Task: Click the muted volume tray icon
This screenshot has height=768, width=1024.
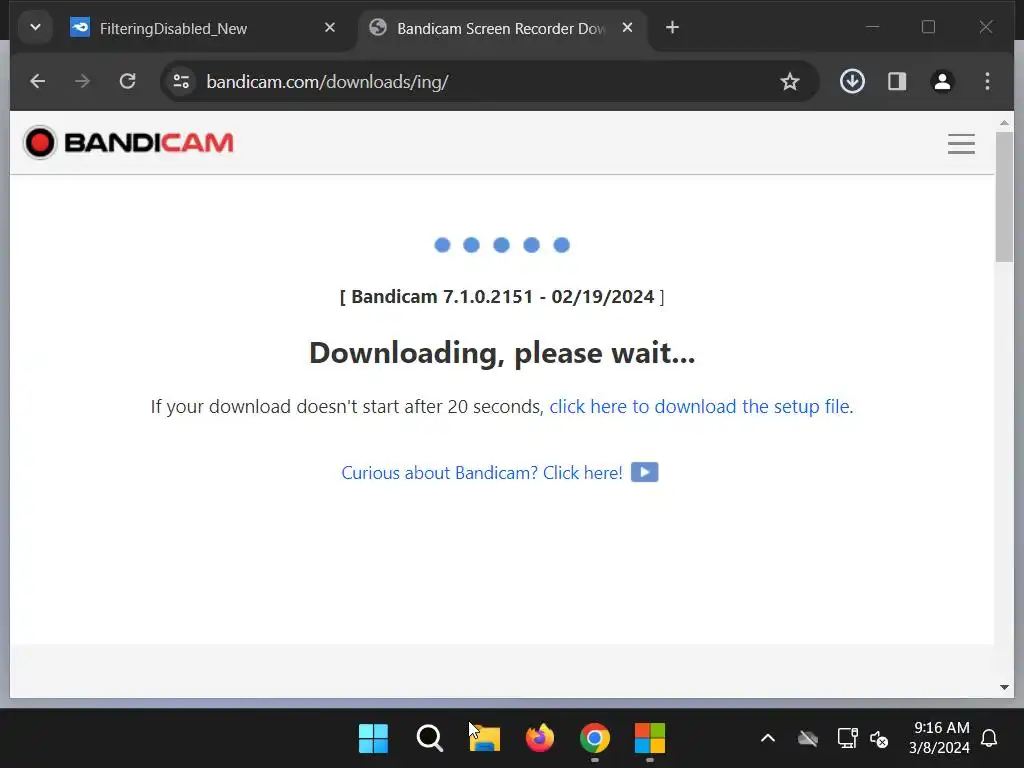Action: point(879,739)
